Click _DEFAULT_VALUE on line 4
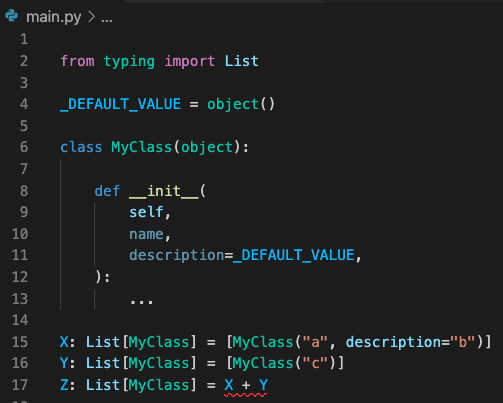Screen dimensions: 503x403 (121, 104)
